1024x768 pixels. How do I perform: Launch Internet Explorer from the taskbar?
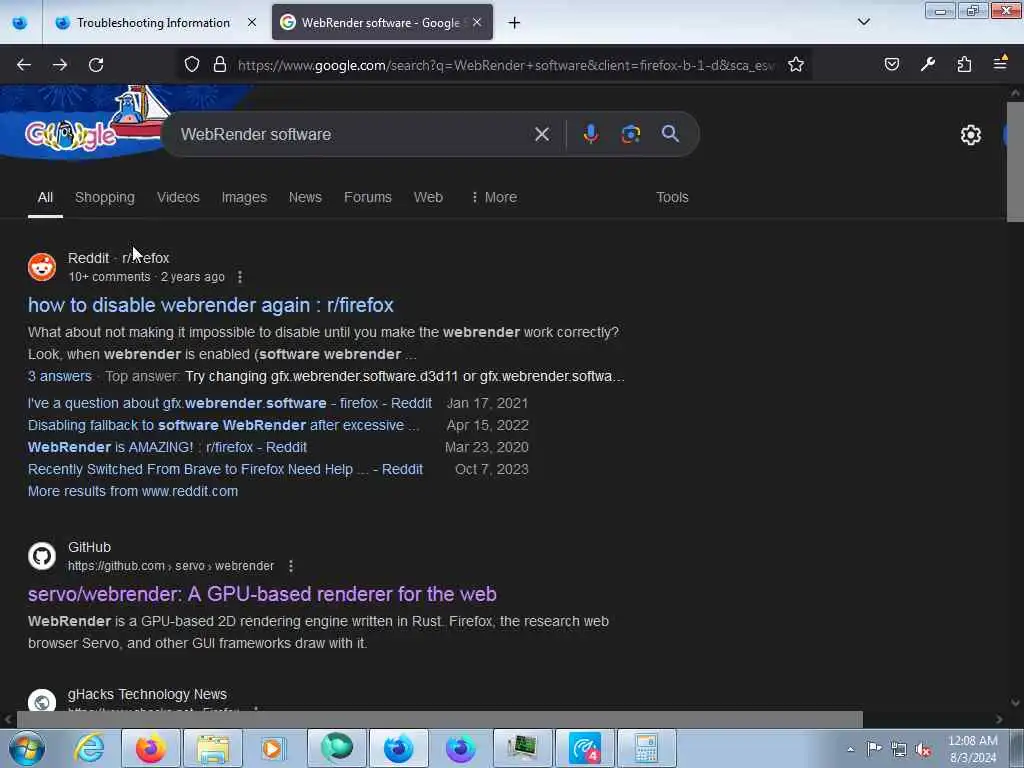[89, 748]
